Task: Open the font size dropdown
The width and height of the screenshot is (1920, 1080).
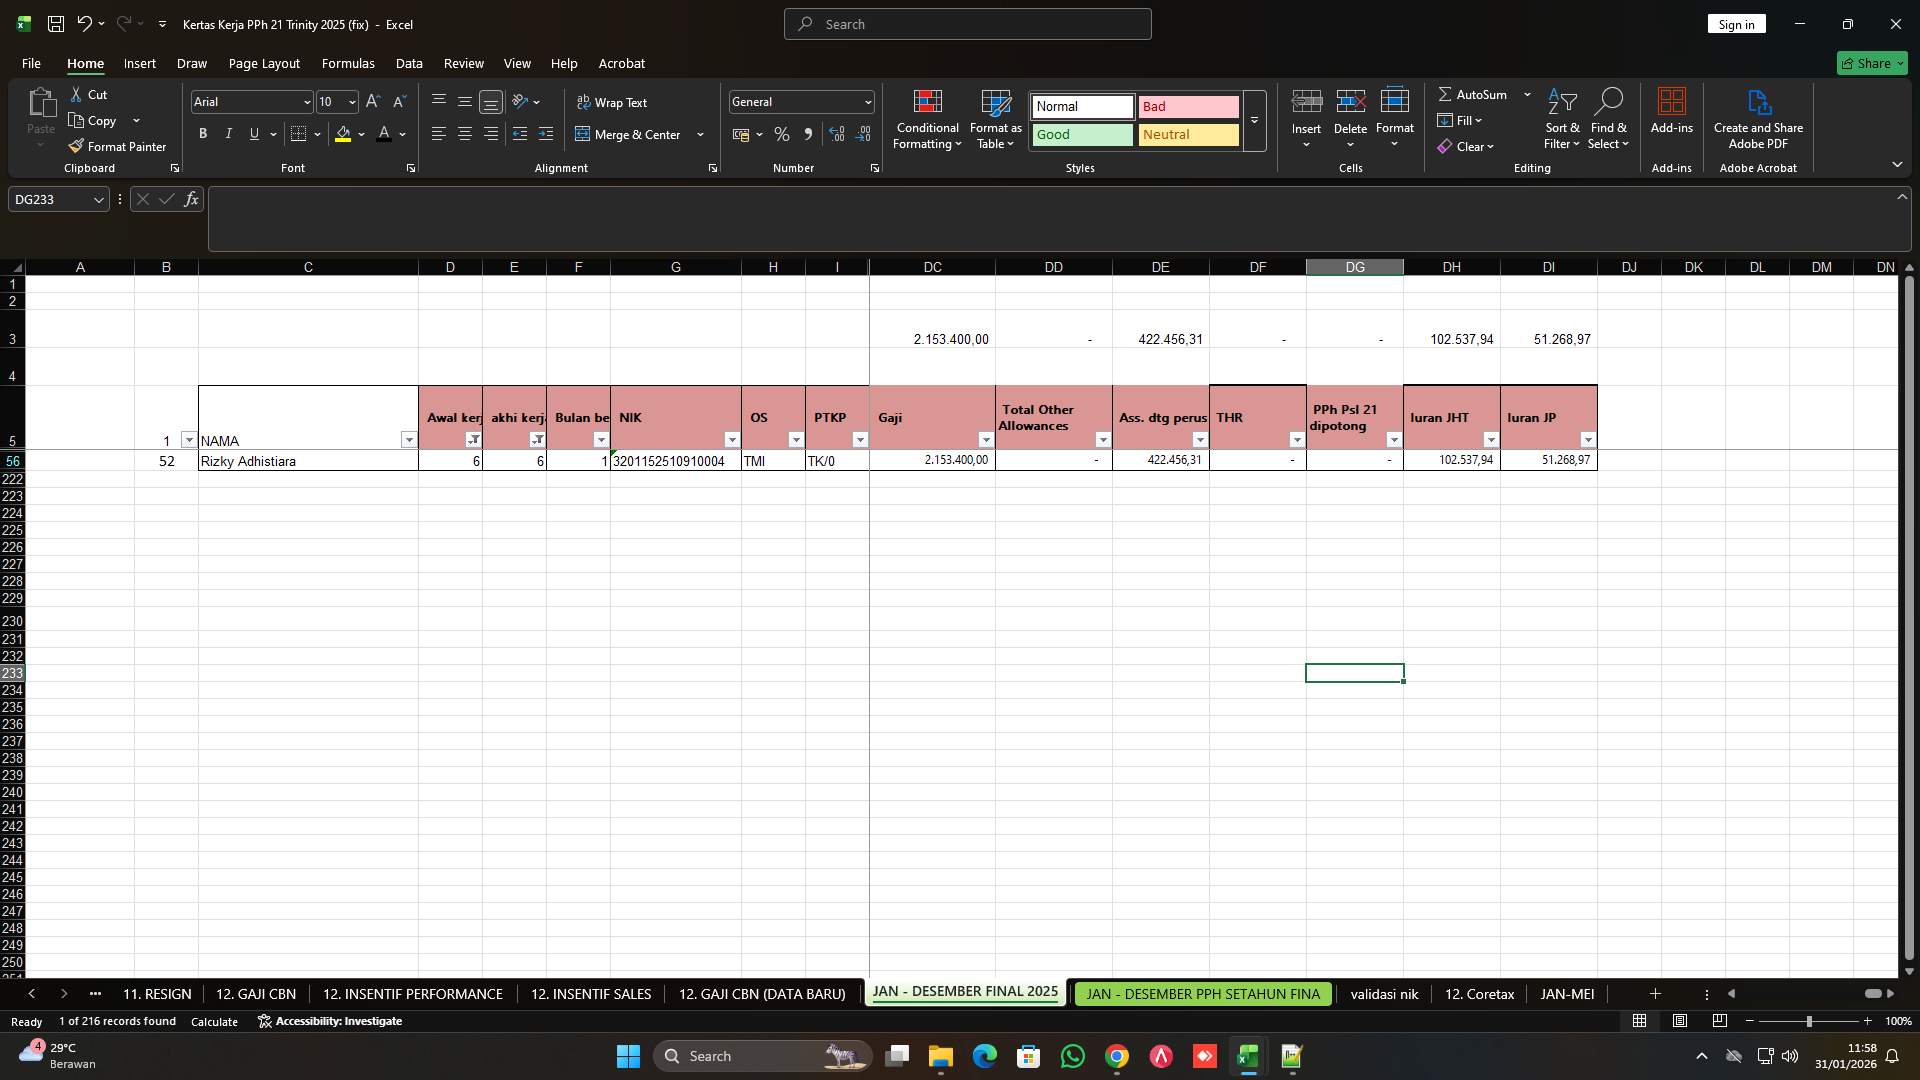Action: tap(351, 101)
